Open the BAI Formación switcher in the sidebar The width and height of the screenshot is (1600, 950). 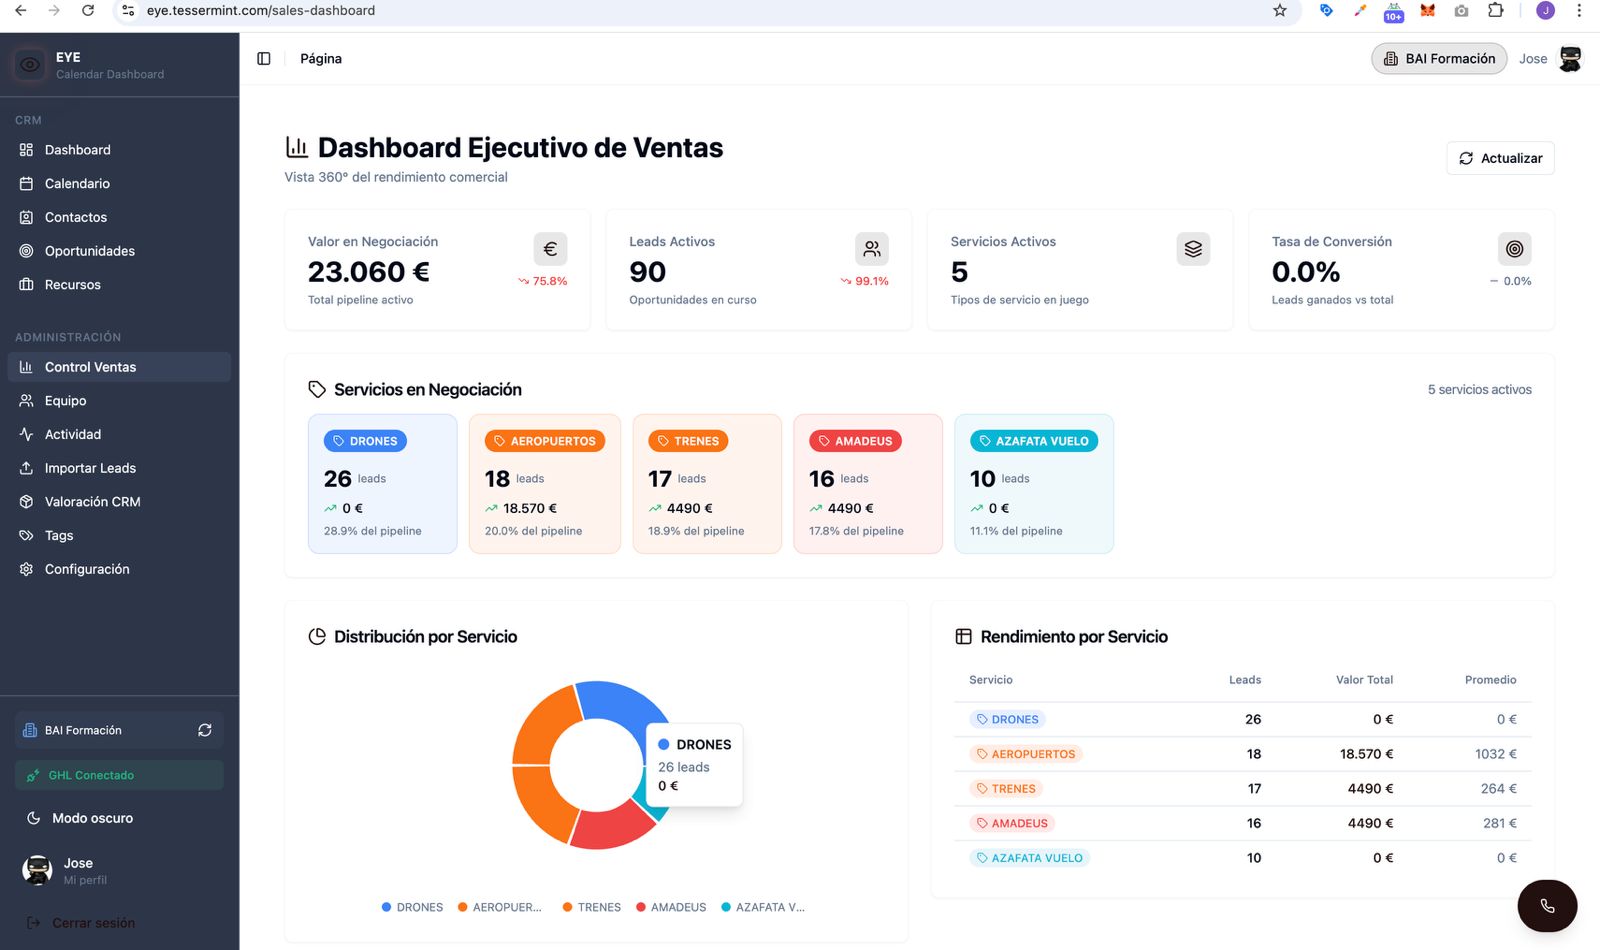(x=120, y=730)
